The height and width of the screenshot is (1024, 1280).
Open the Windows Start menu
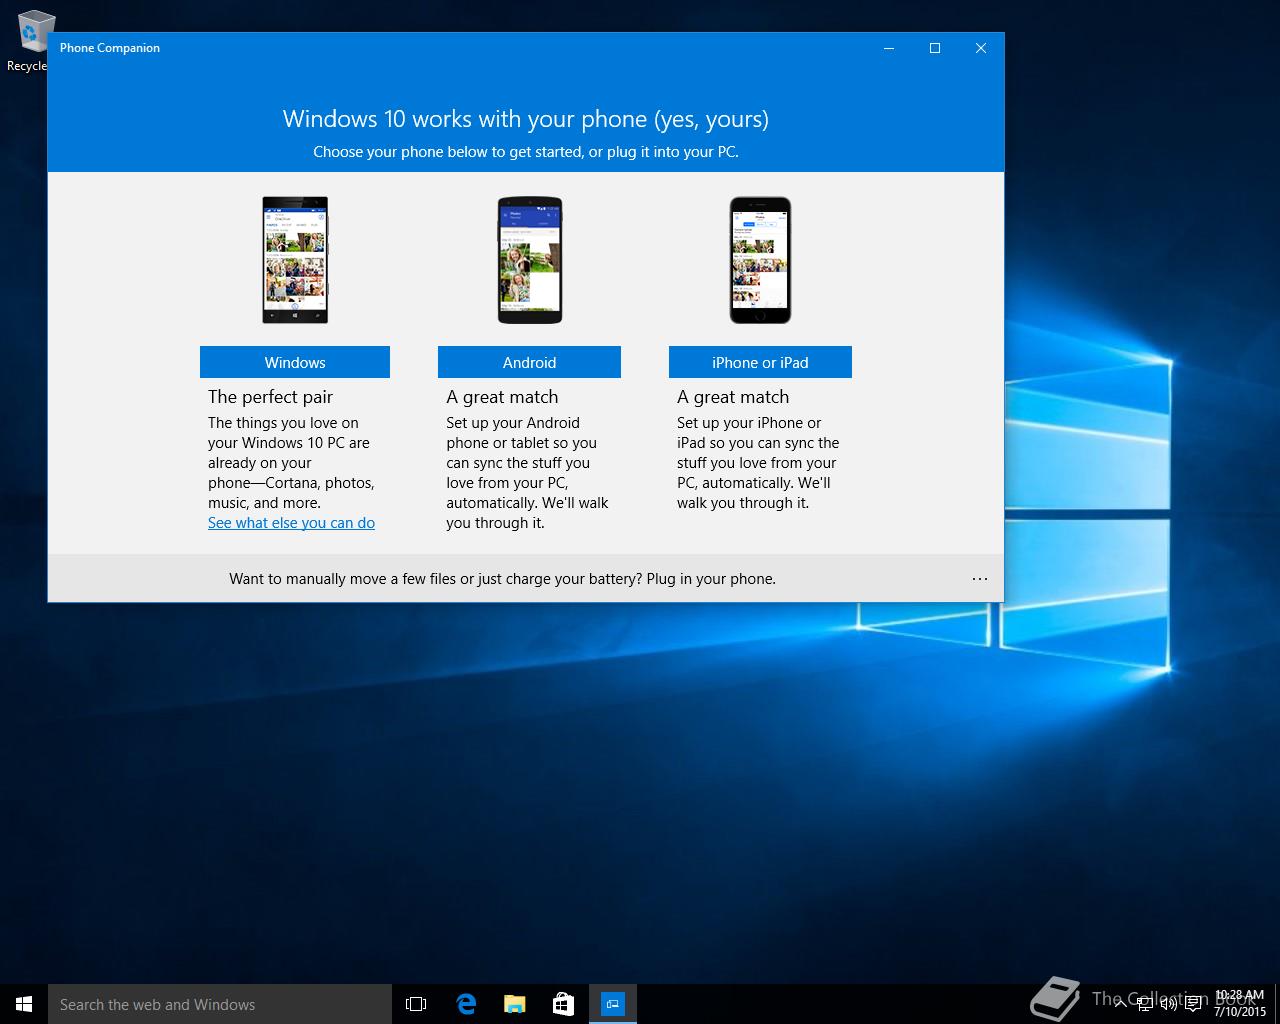(x=24, y=1004)
